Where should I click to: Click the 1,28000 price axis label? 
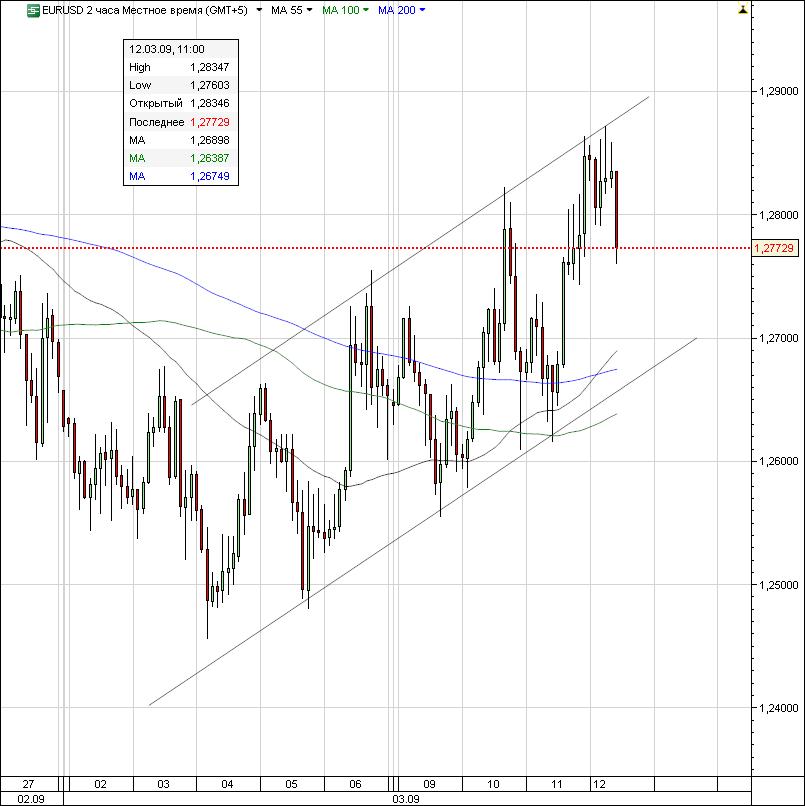[779, 215]
